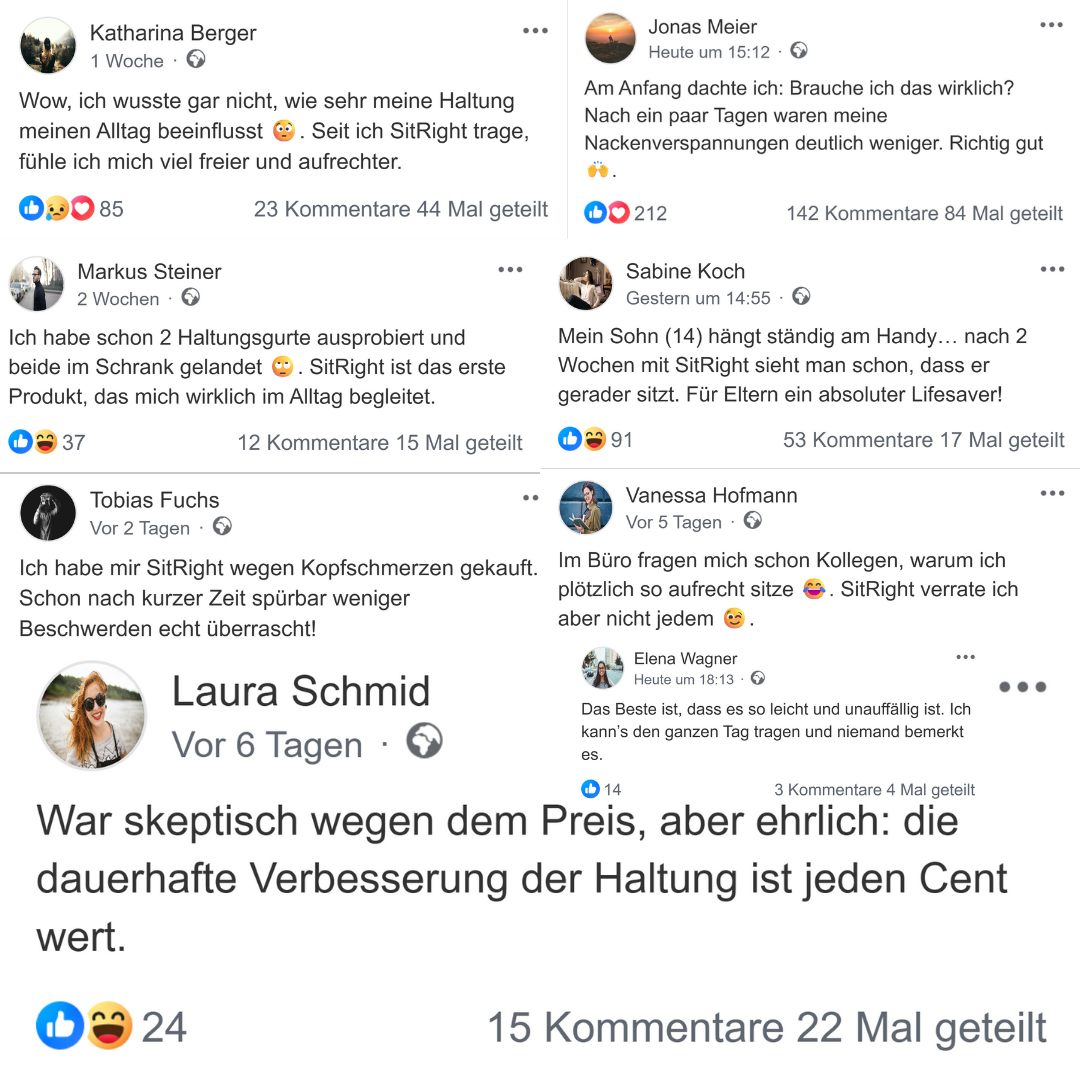Viewport: 1080px width, 1080px height.
Task: Open the options menu on Vanessa Hofmann's post
Action: (x=1052, y=493)
